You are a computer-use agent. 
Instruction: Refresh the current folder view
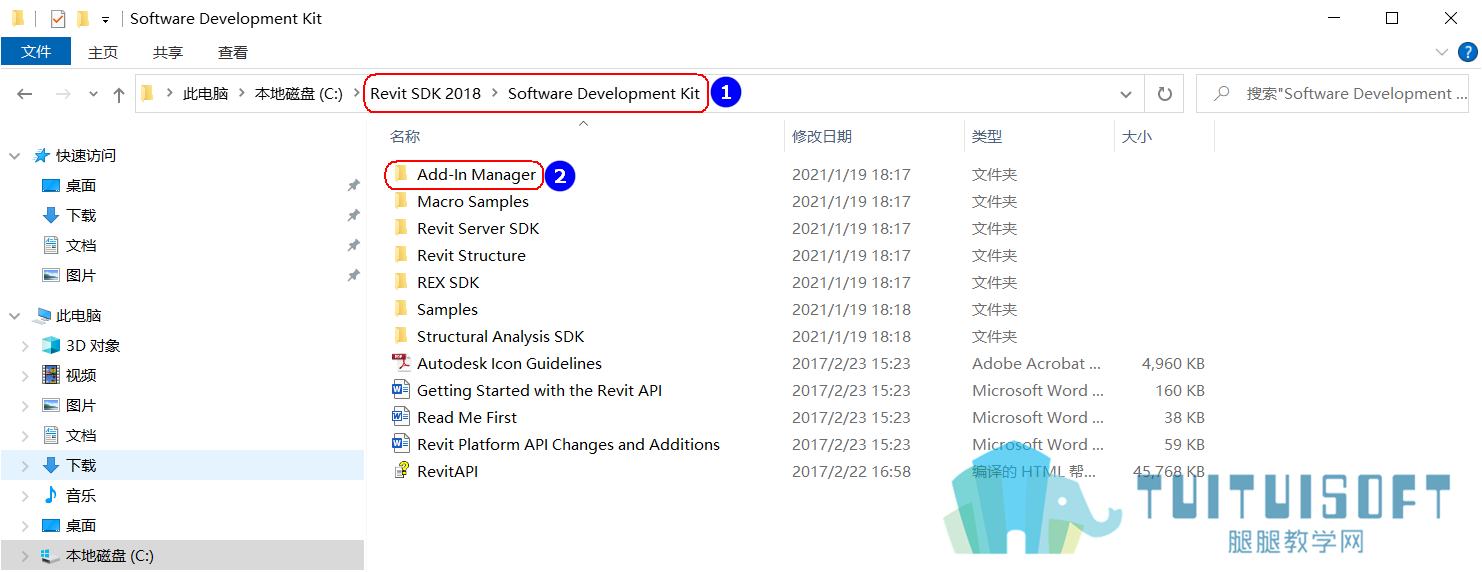click(x=1164, y=94)
